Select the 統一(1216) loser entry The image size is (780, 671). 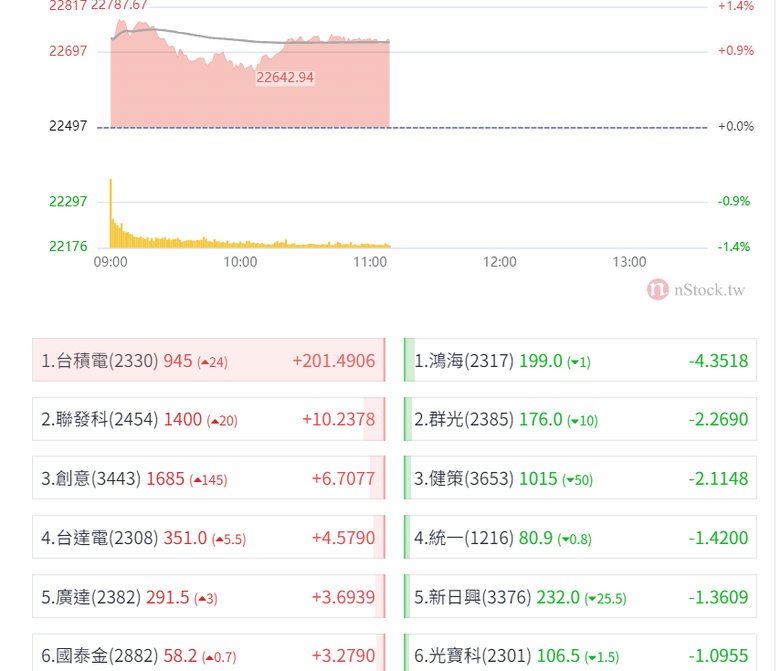click(x=581, y=537)
